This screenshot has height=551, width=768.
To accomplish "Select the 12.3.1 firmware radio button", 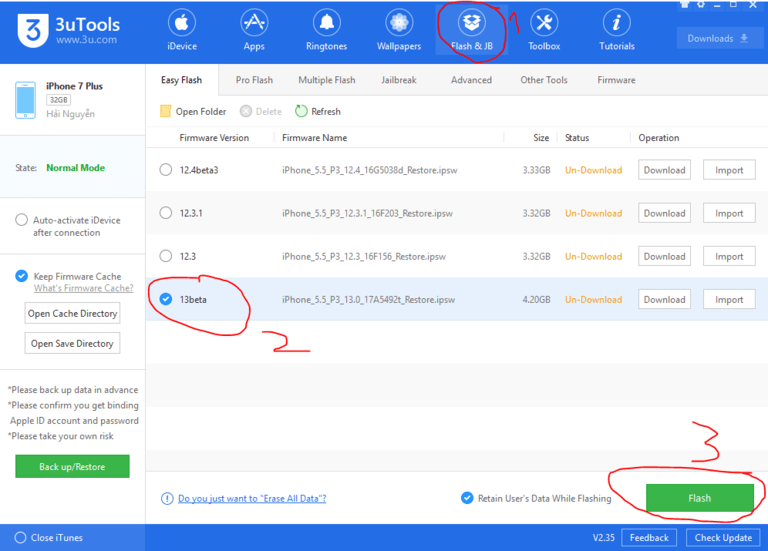I will 166,213.
